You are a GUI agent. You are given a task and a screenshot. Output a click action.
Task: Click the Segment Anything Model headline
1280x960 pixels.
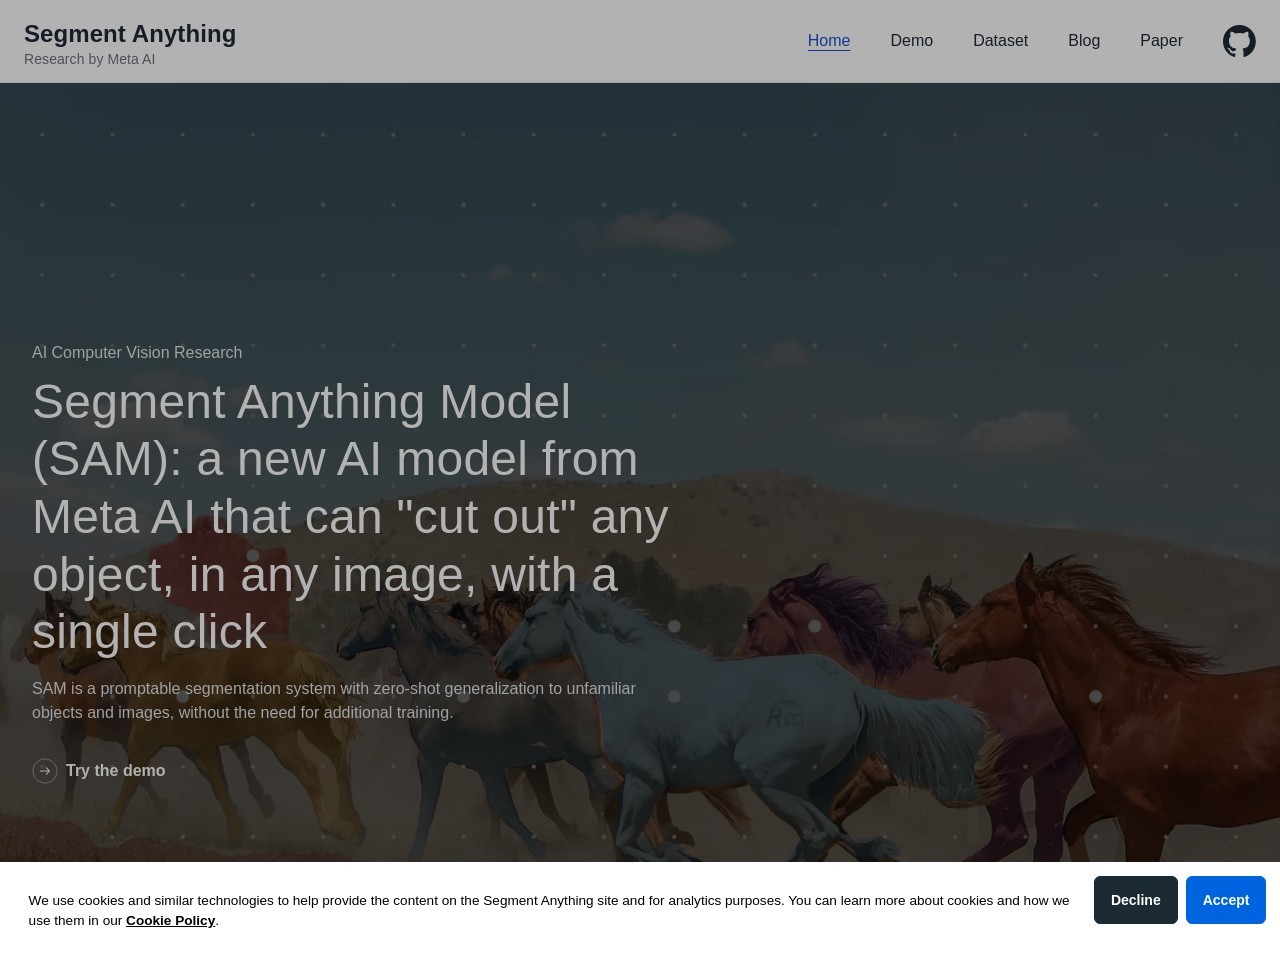coord(350,516)
